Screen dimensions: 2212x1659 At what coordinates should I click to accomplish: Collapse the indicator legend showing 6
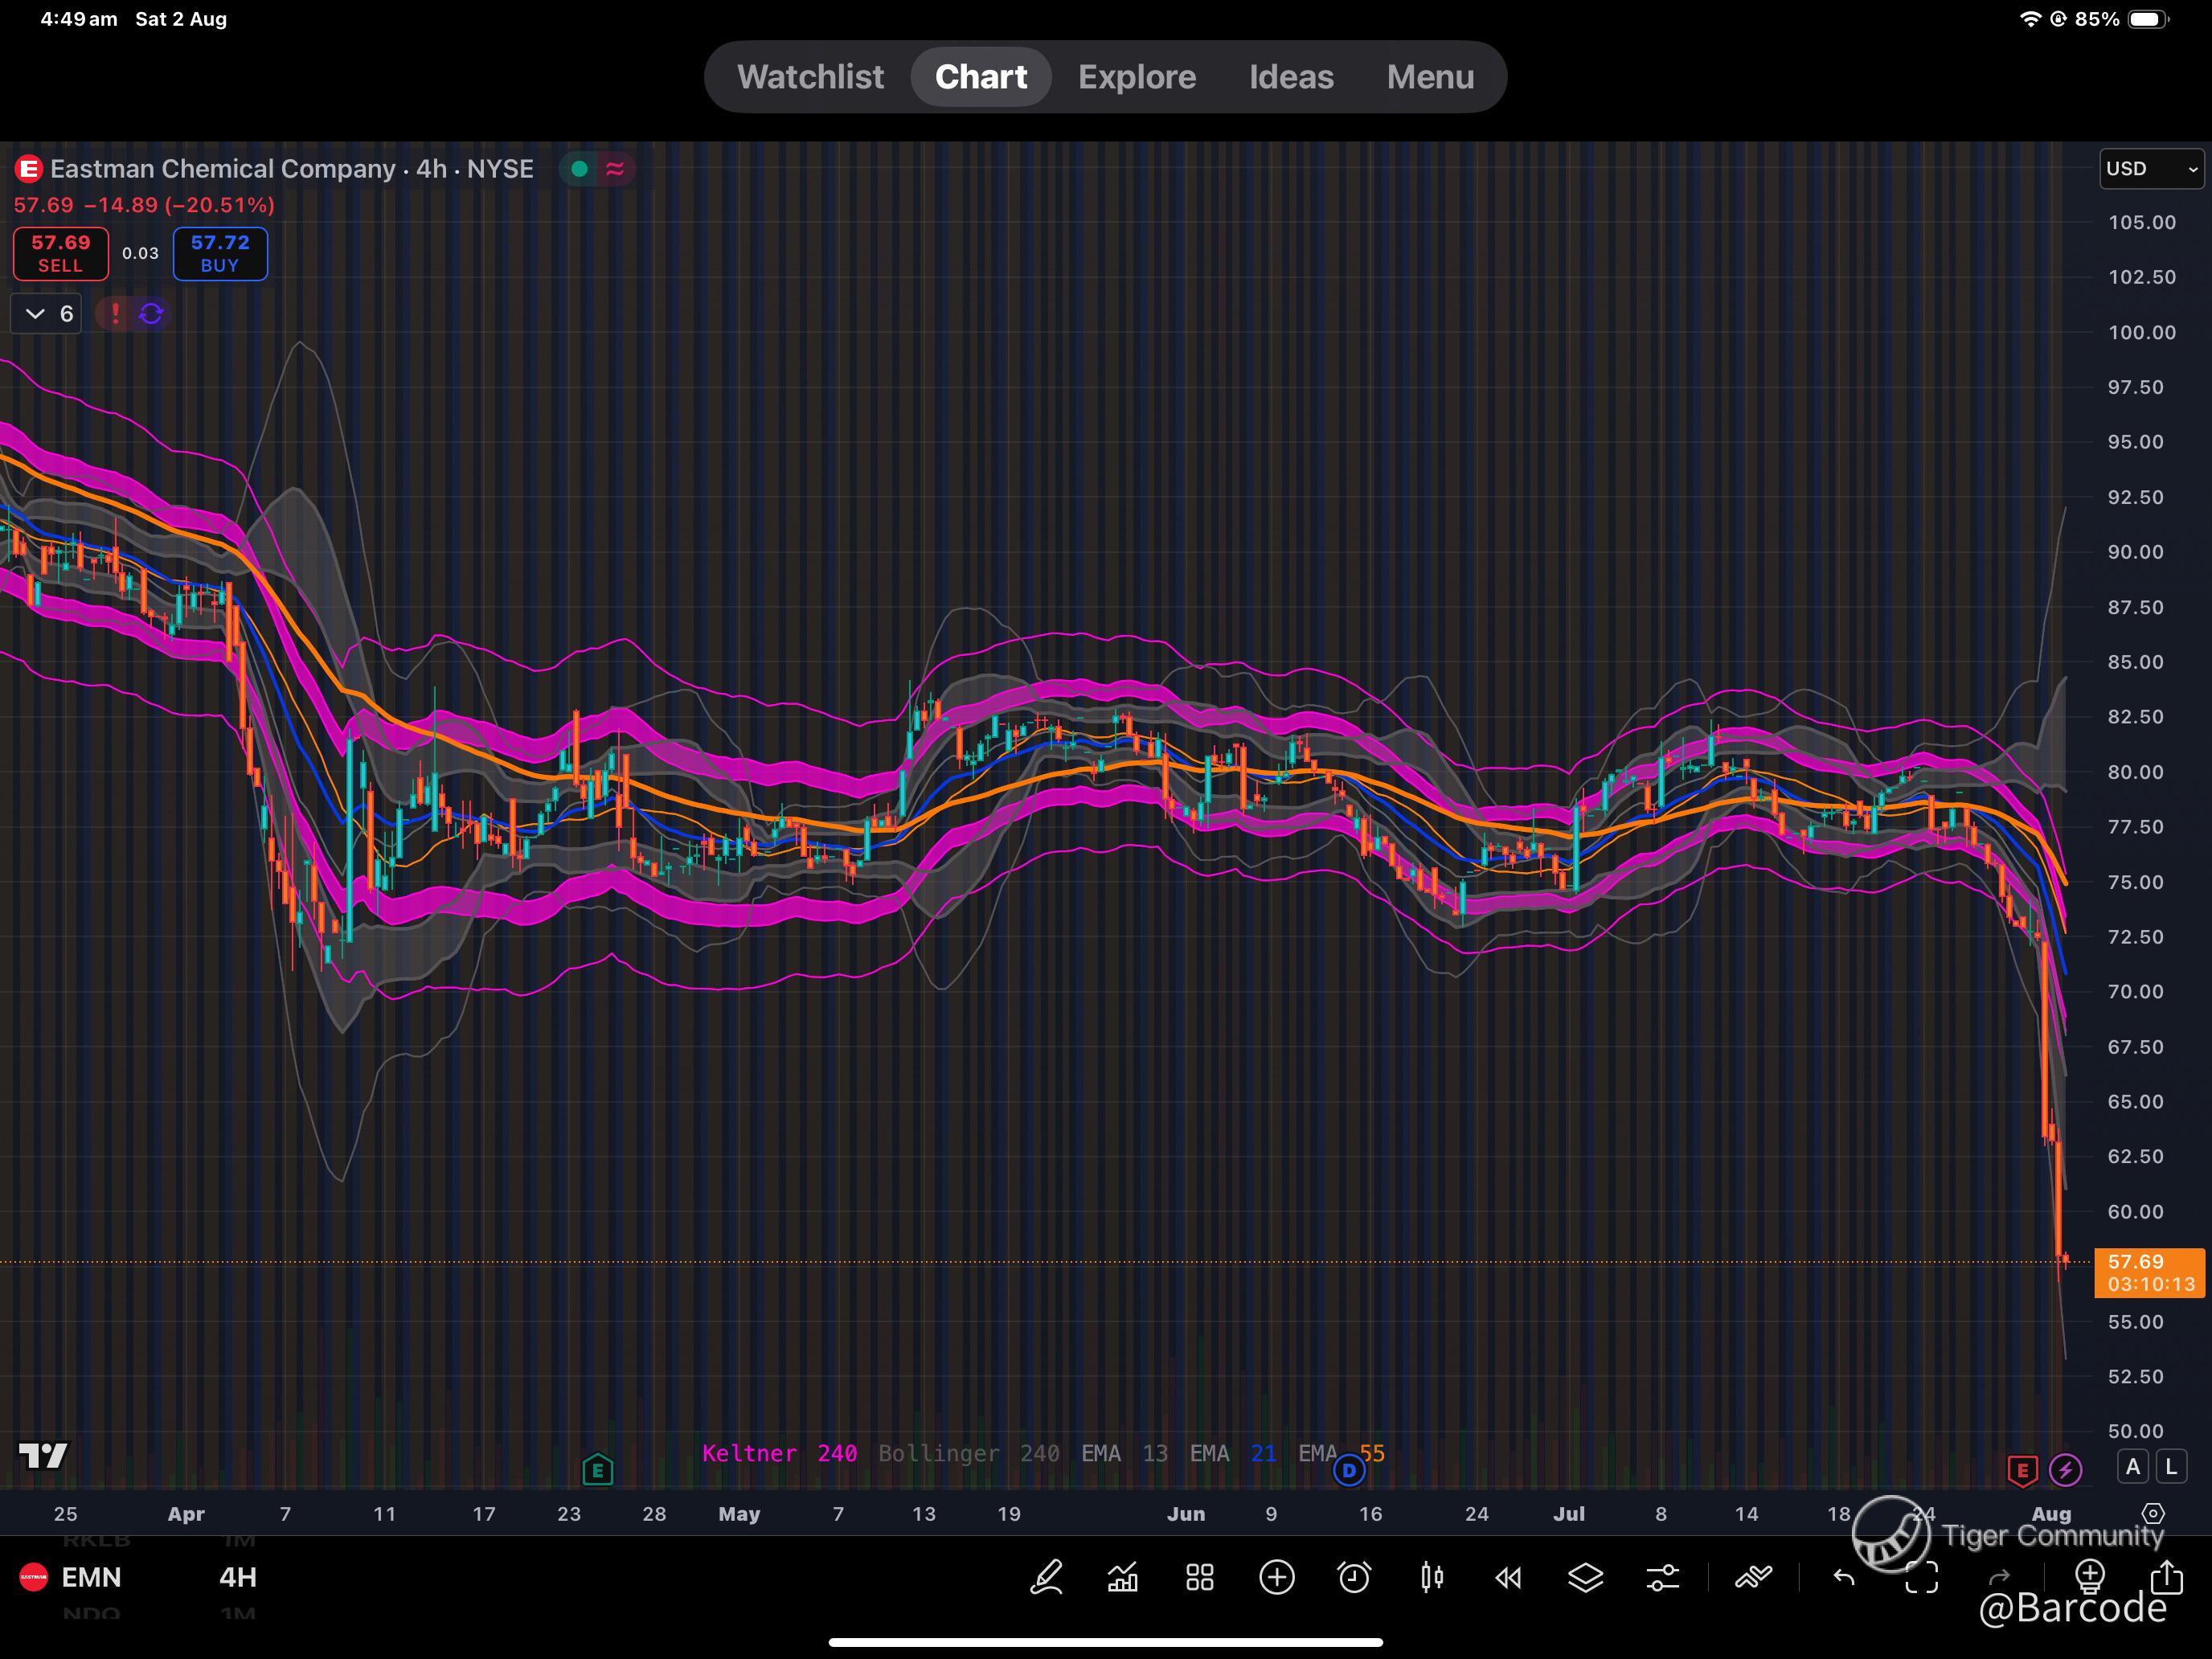pos(47,314)
